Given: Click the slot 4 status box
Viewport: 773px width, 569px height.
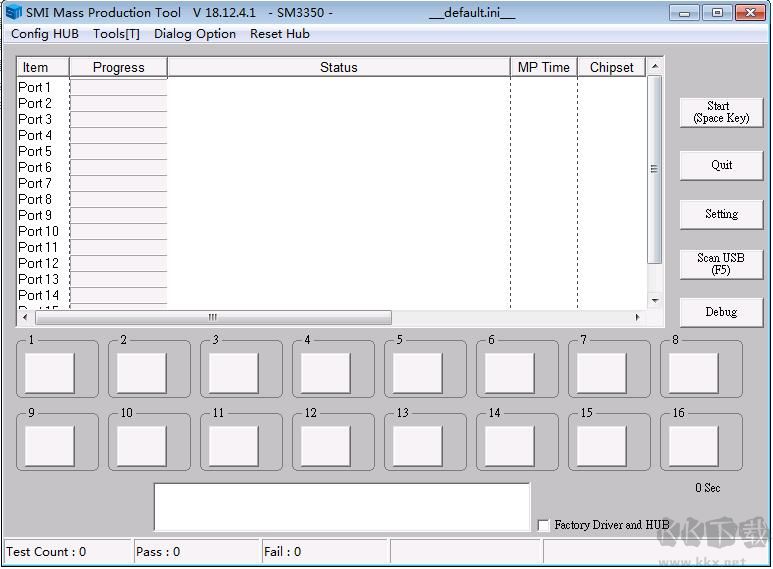Looking at the screenshot, I should pyautogui.click(x=325, y=373).
